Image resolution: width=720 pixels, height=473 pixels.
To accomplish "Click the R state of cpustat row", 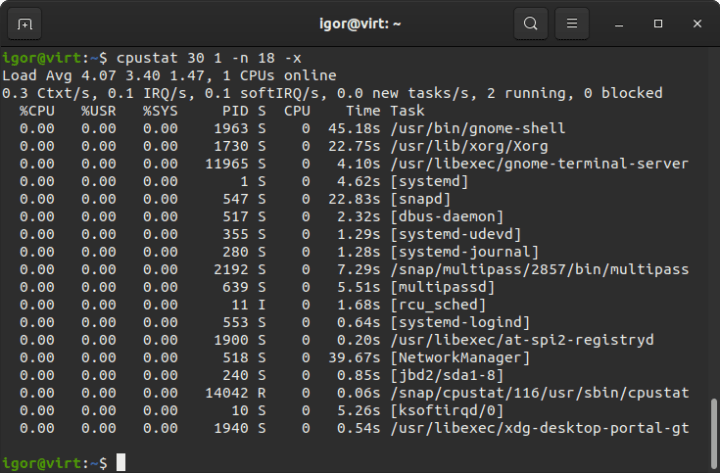I will (261, 393).
